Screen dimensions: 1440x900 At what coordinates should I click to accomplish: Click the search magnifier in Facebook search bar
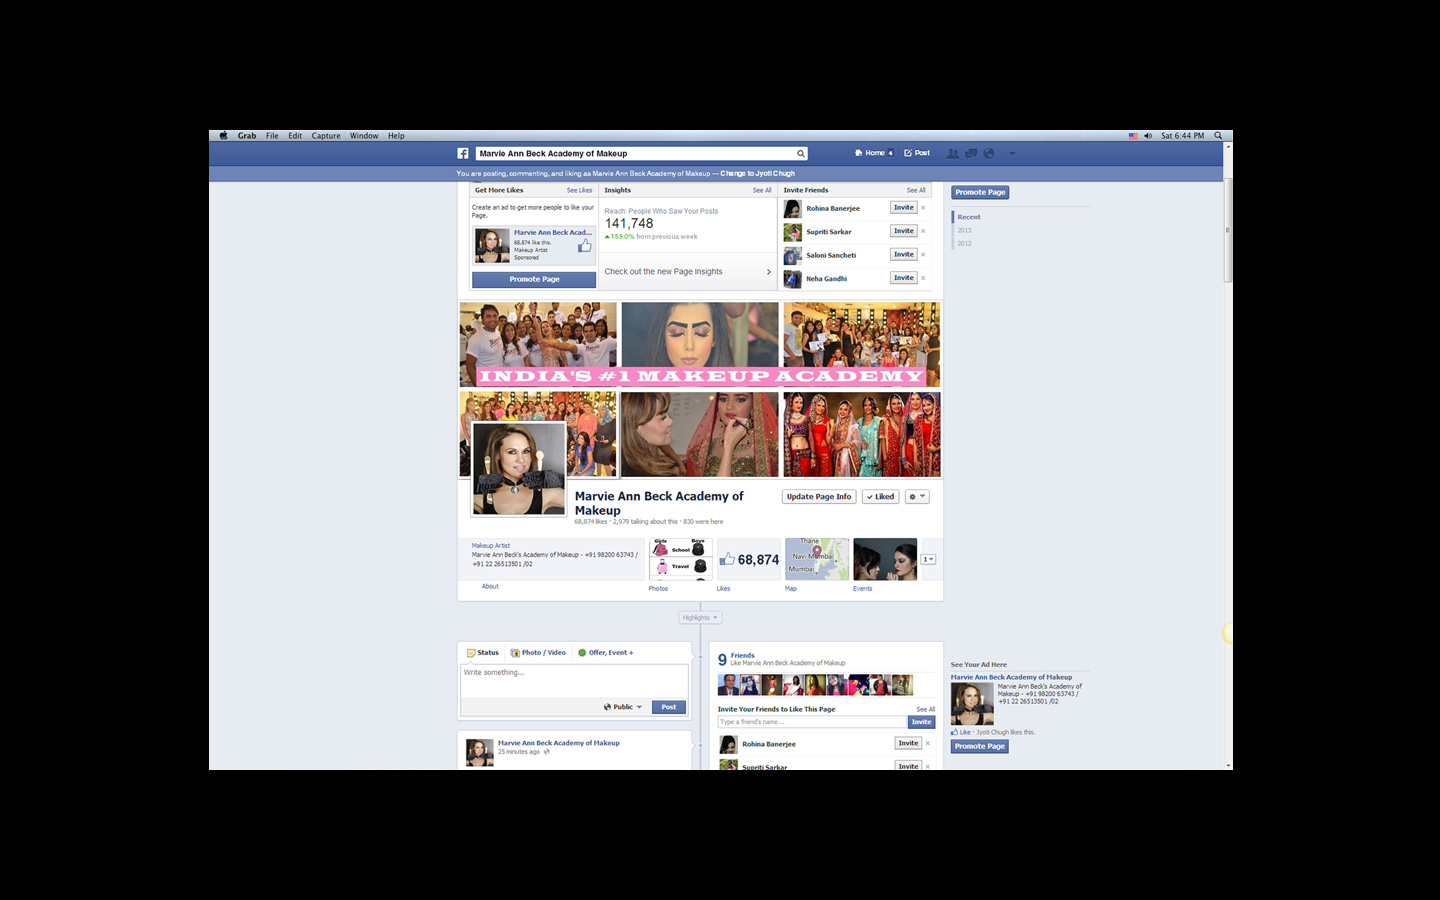[x=800, y=153]
